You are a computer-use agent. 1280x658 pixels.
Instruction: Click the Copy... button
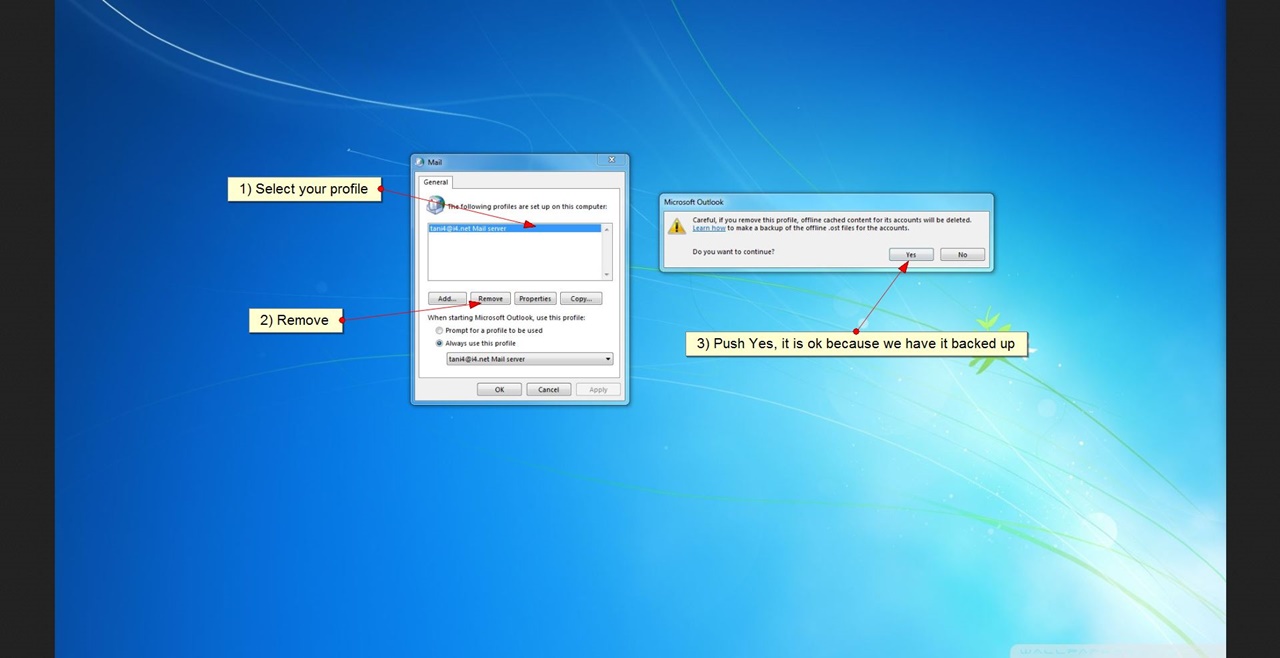coord(581,299)
